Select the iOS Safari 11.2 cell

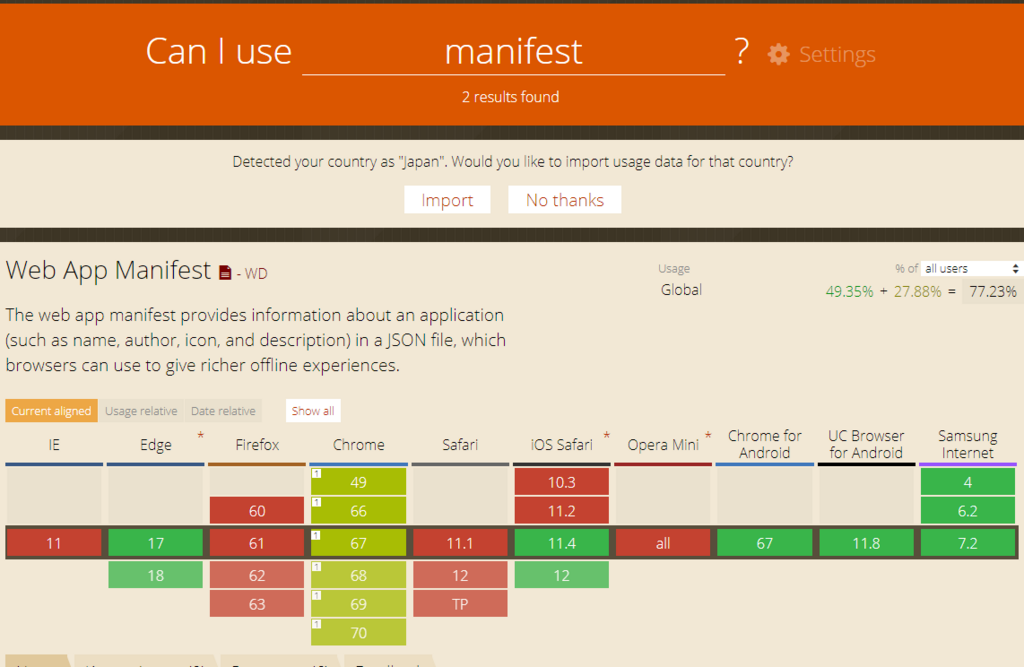tap(562, 511)
